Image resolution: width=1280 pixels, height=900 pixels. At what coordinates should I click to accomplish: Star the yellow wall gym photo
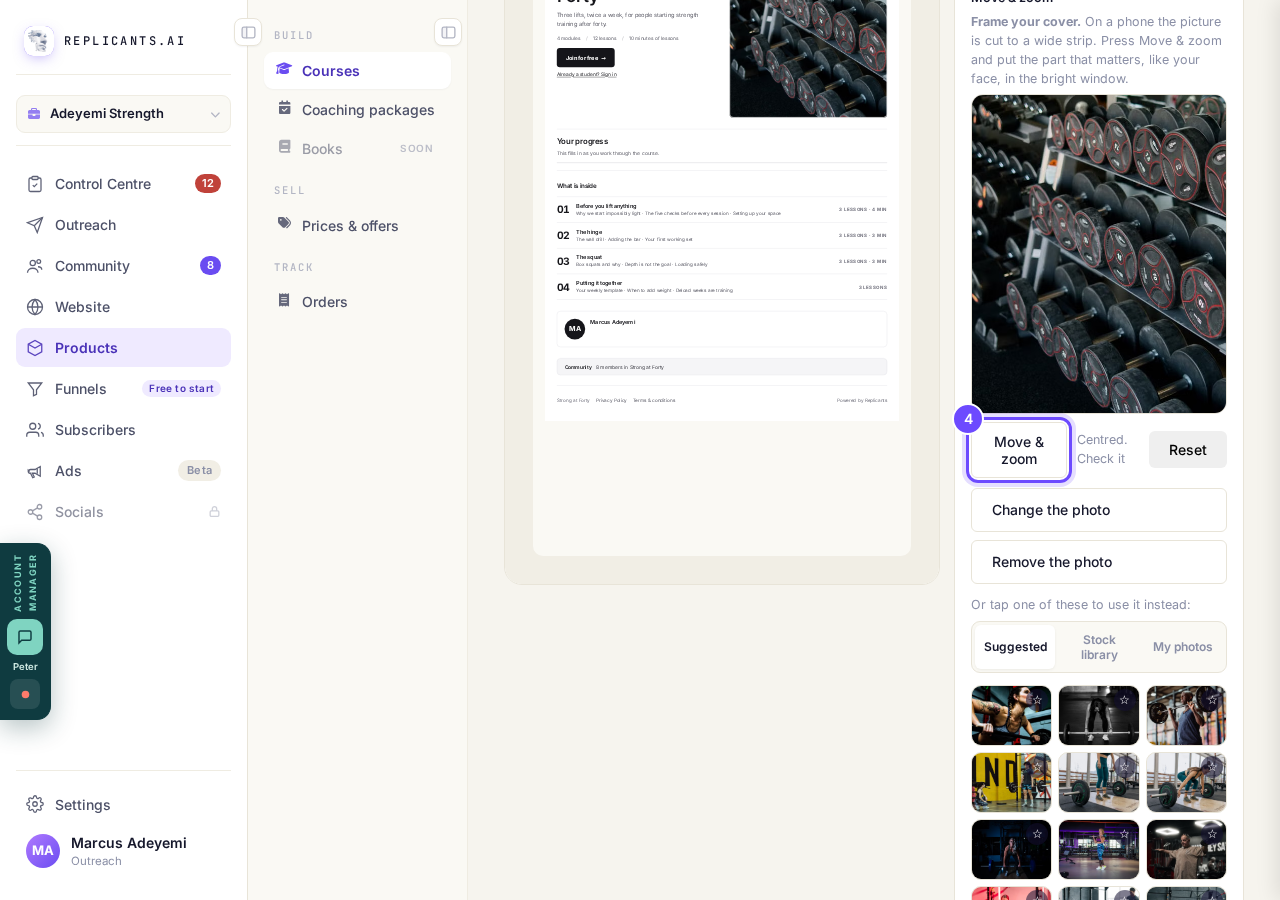click(x=1037, y=767)
